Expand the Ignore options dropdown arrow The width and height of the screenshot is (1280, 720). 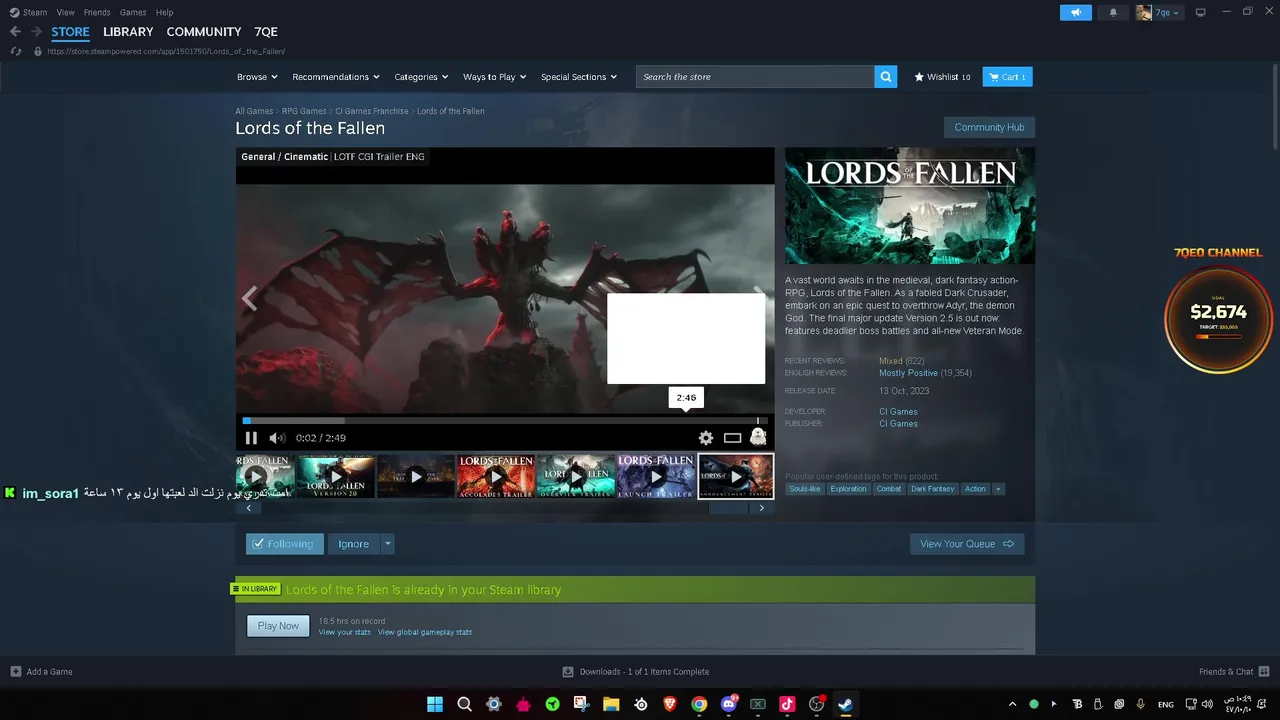tap(388, 544)
